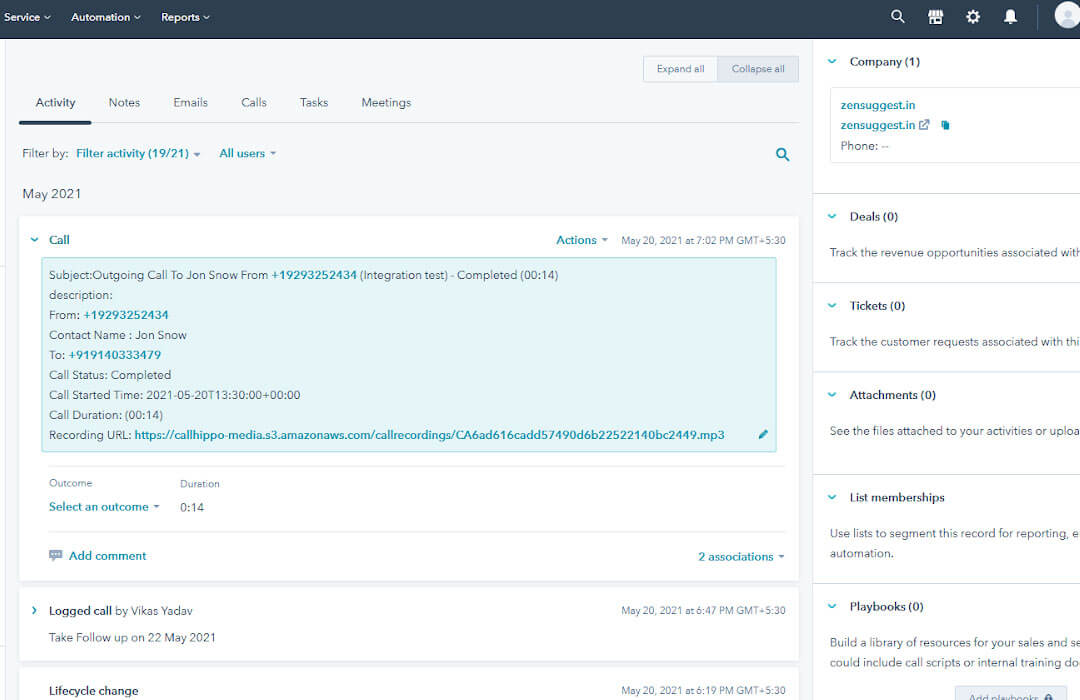Click the Expand all button
Viewport: 1080px width, 700px height.
tap(681, 69)
